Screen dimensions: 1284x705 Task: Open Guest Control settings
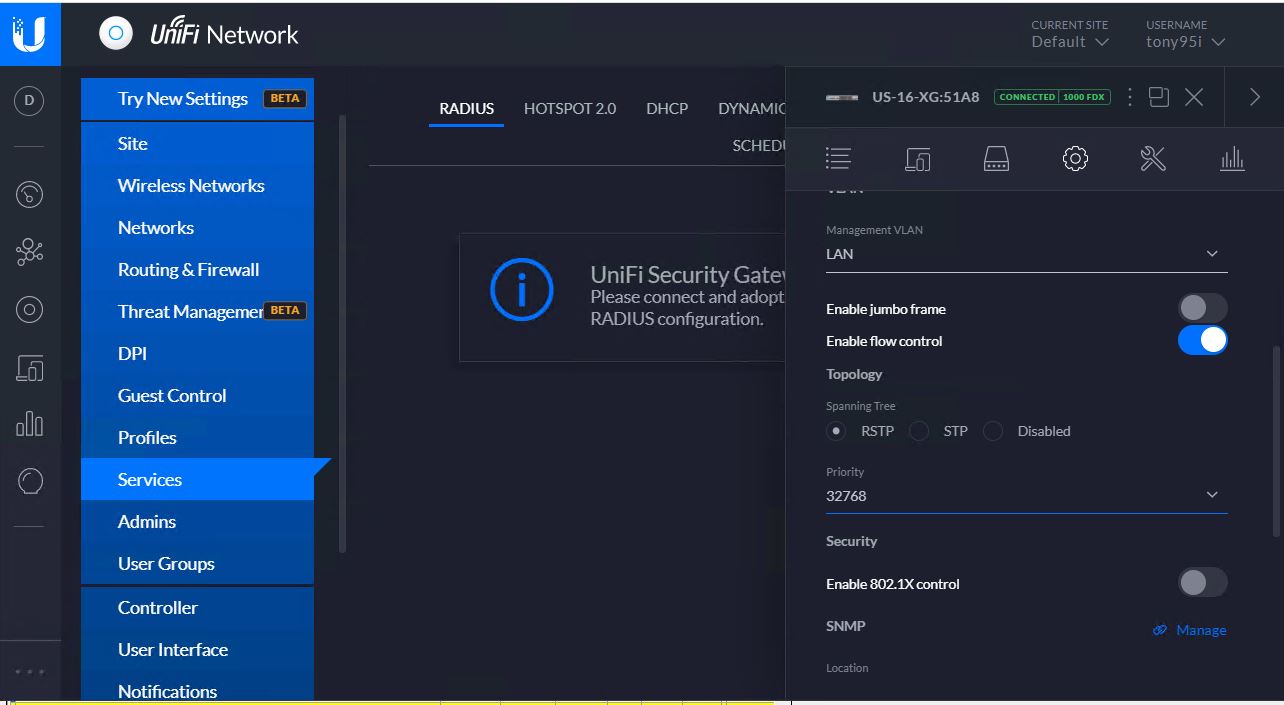[198, 395]
